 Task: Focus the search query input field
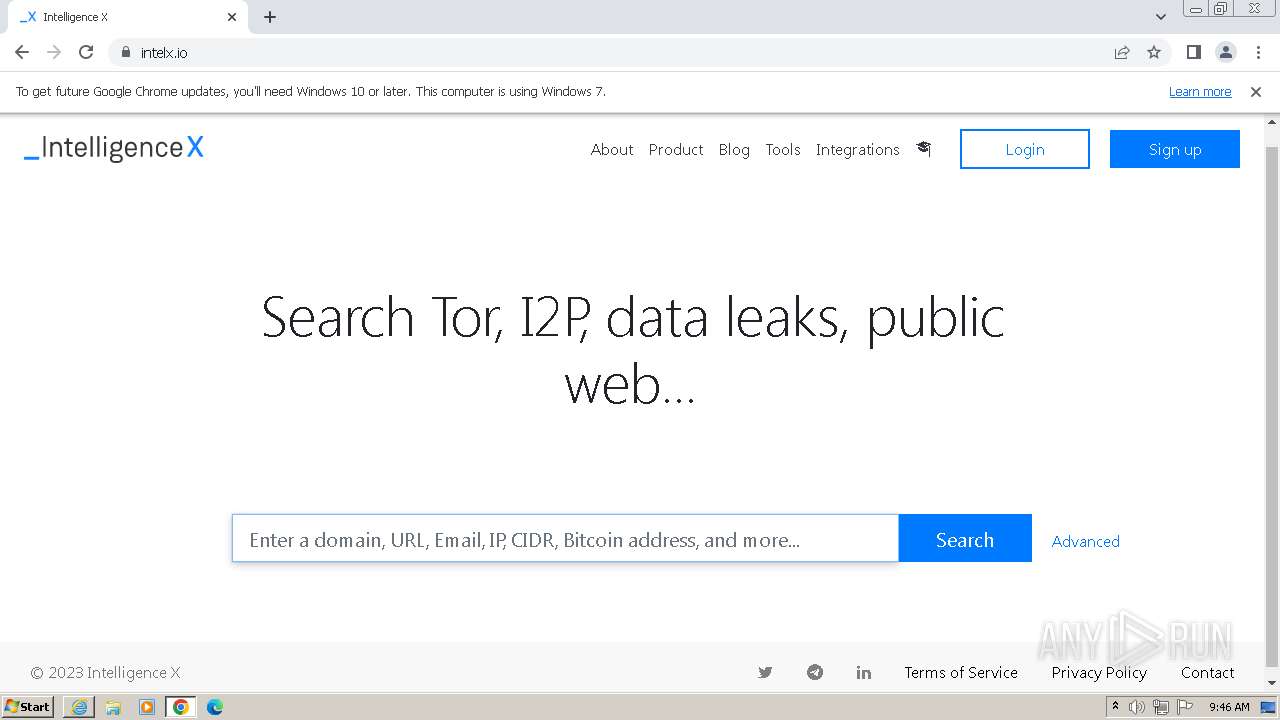(565, 539)
